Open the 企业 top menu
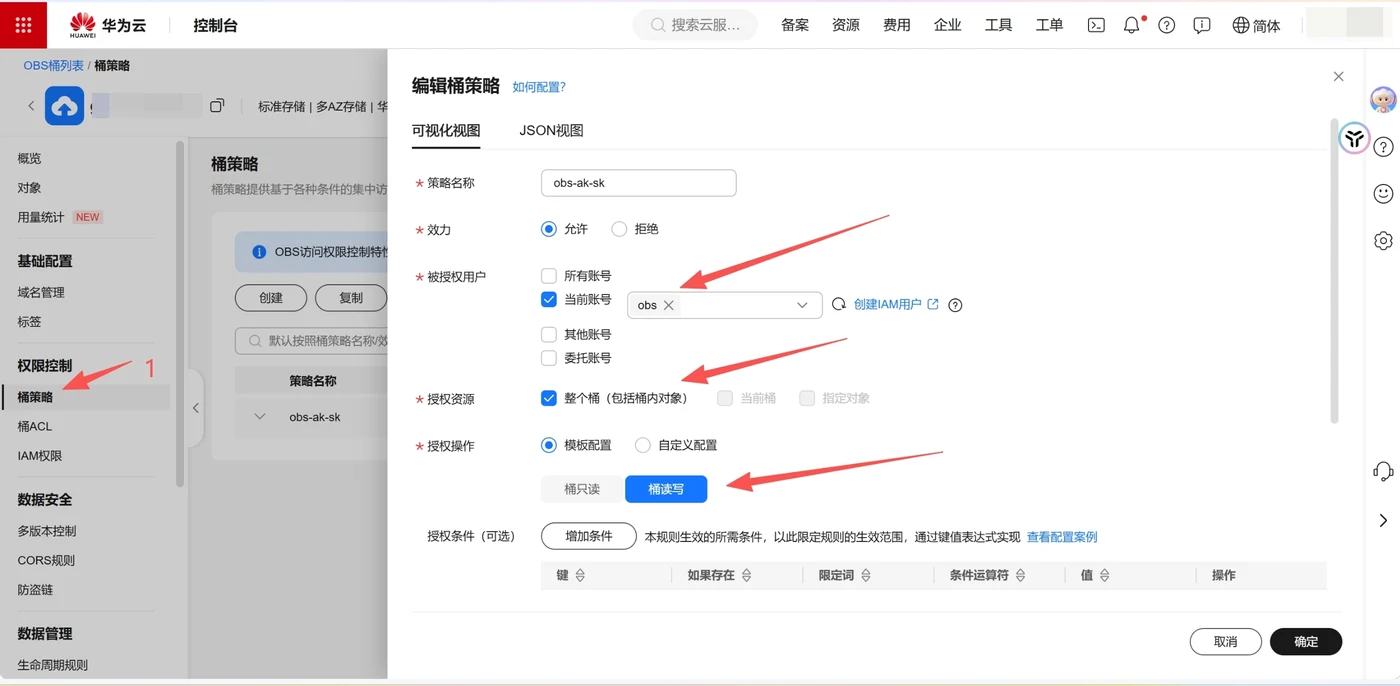Image resolution: width=1400 pixels, height=686 pixels. [947, 25]
